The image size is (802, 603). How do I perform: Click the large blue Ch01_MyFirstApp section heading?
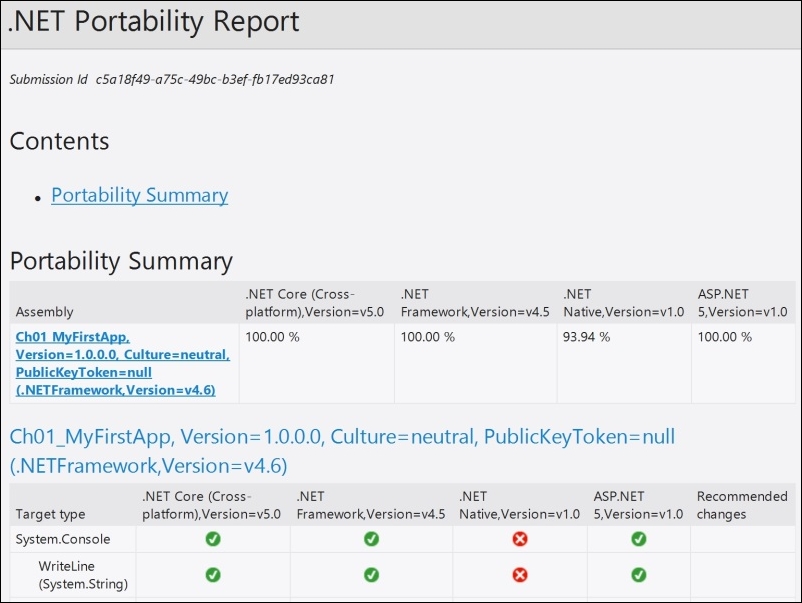(x=342, y=451)
